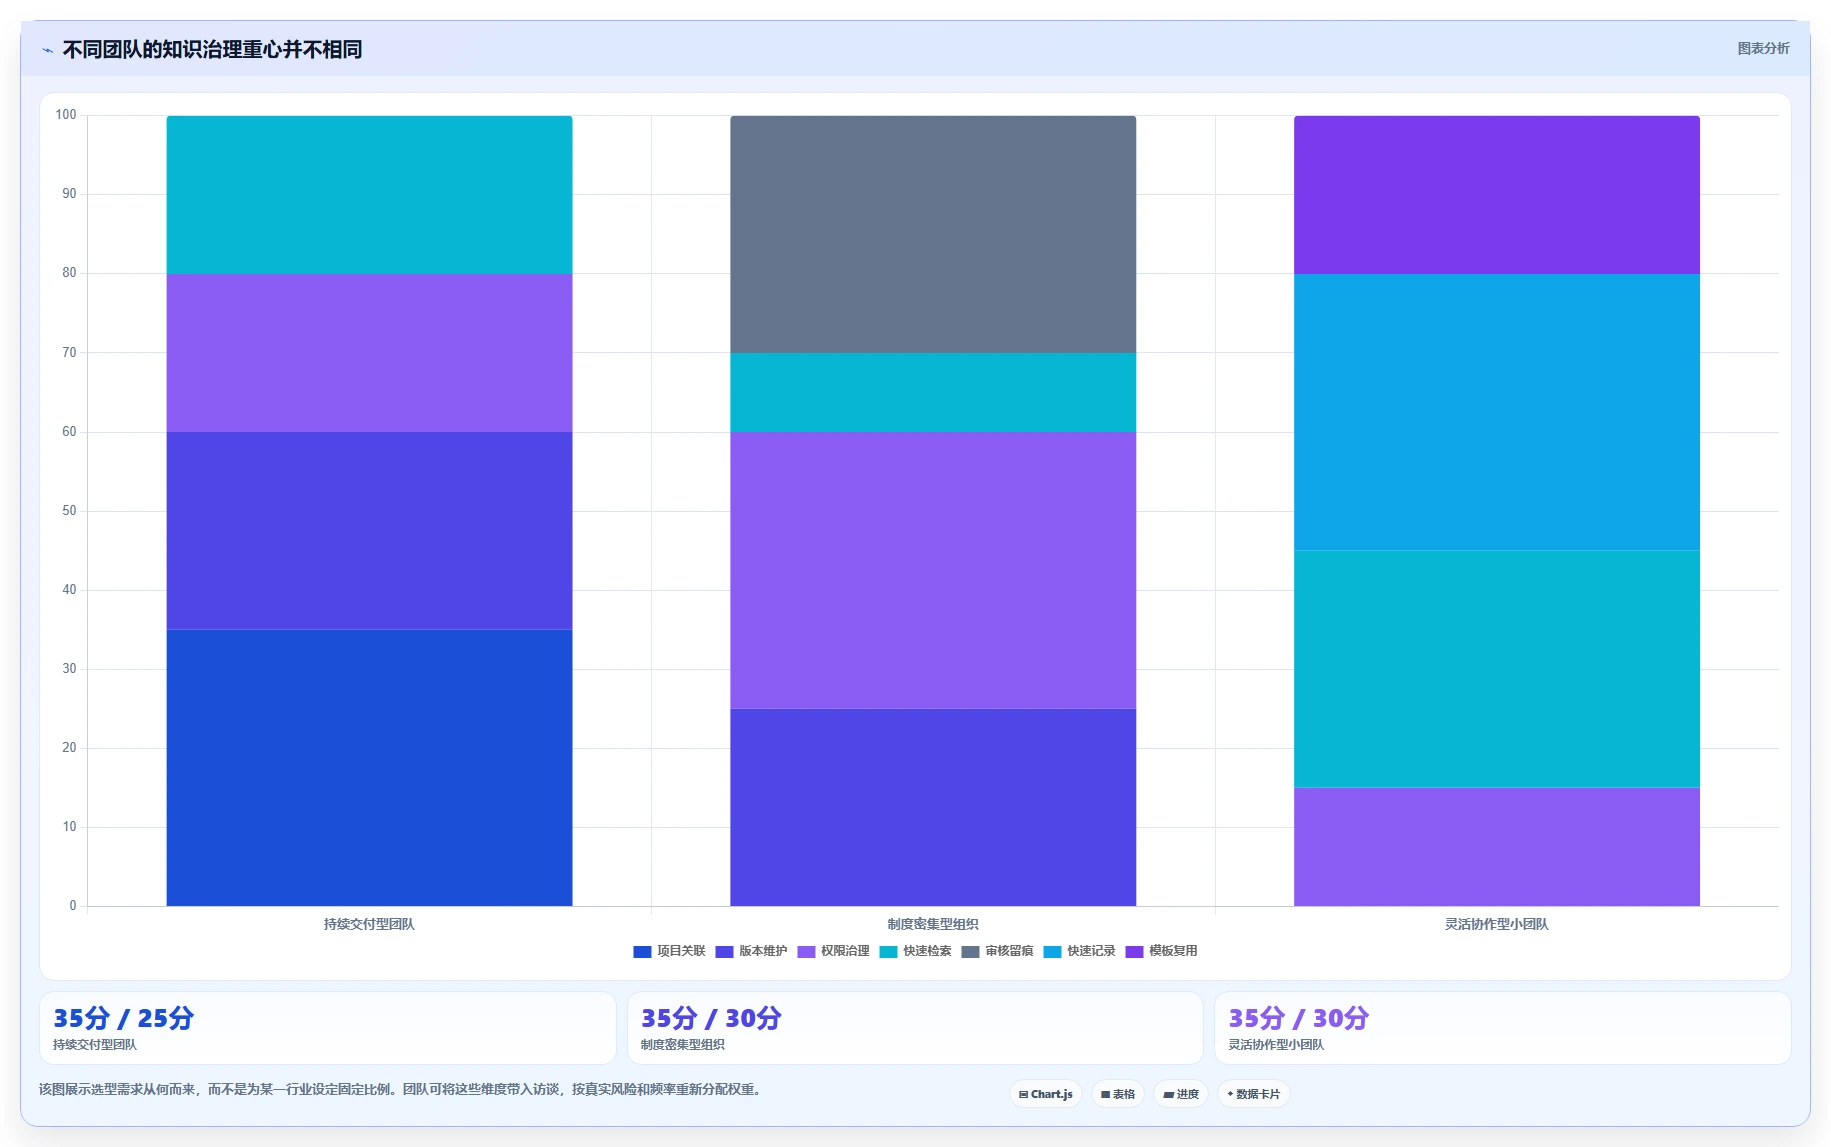Click the 35分 / 25分 持续交付型团队 stat card
This screenshot has width=1831, height=1147.
point(328,1028)
